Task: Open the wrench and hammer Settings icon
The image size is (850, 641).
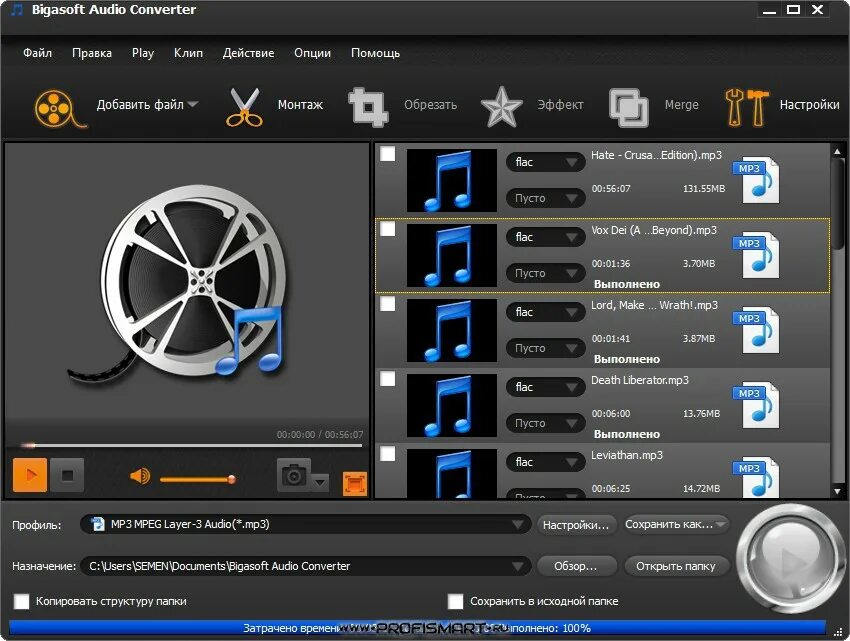Action: [746, 107]
